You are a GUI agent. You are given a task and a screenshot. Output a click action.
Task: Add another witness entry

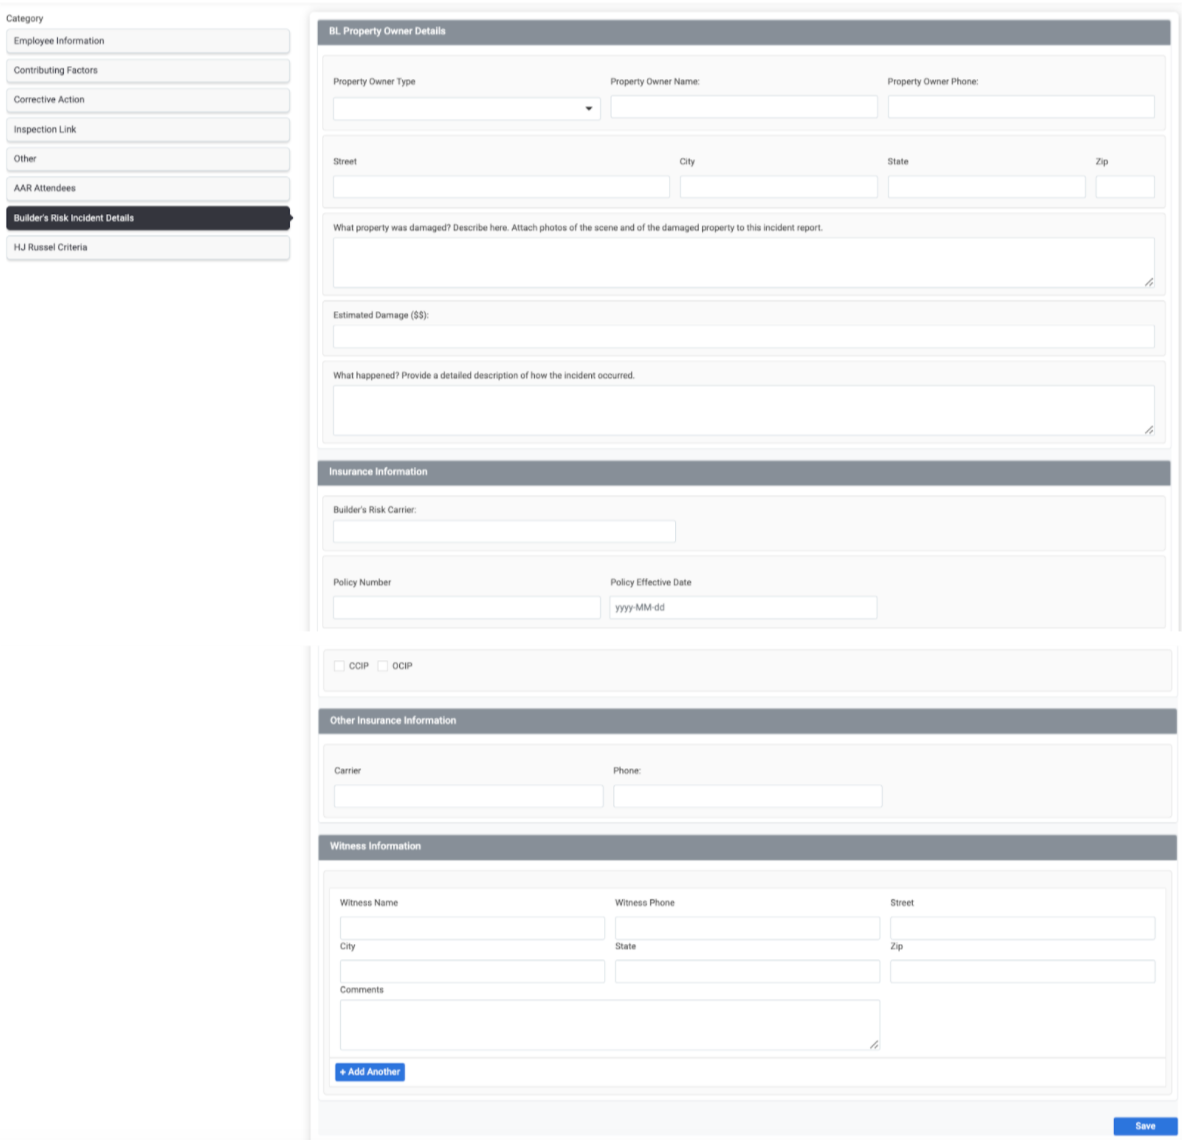370,1072
